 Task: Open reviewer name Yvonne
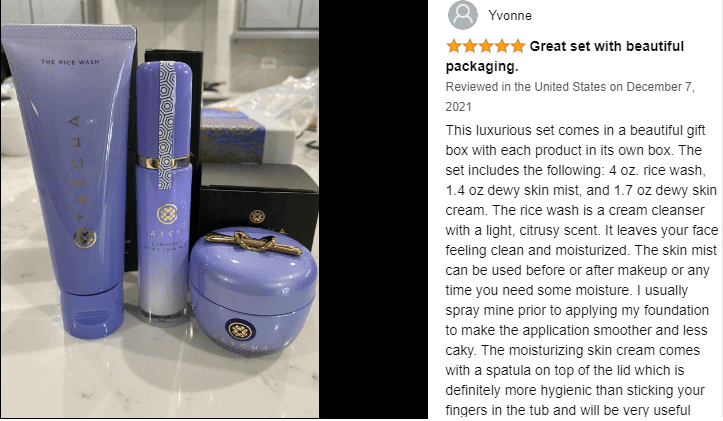point(510,16)
